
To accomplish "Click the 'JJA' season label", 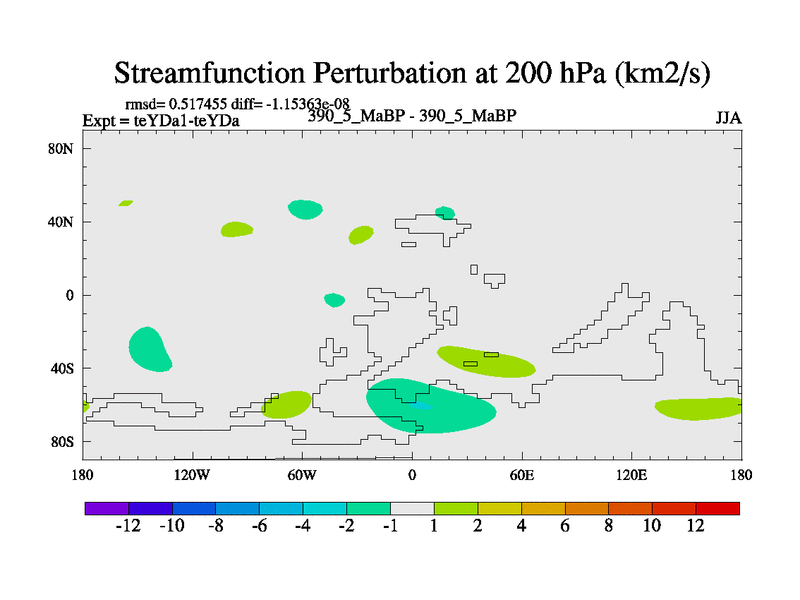I will (x=728, y=118).
